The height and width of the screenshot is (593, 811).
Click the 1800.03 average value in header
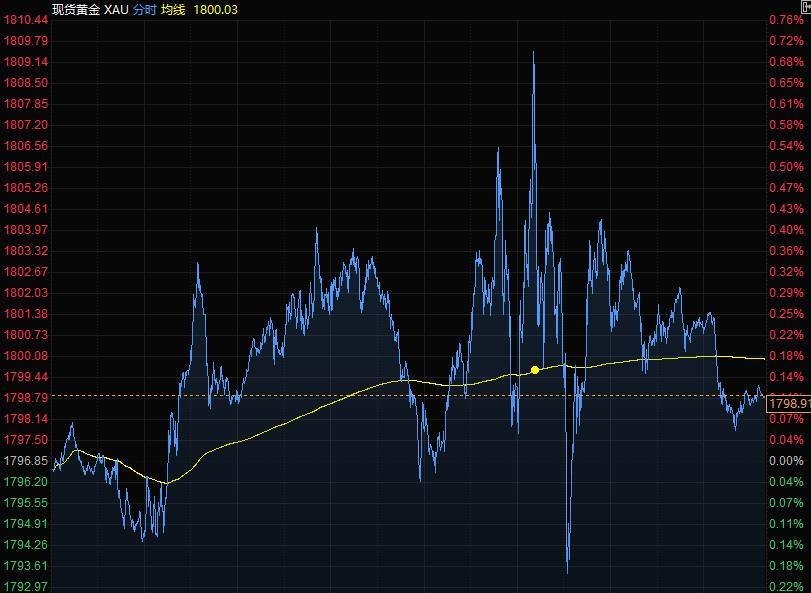(216, 9)
